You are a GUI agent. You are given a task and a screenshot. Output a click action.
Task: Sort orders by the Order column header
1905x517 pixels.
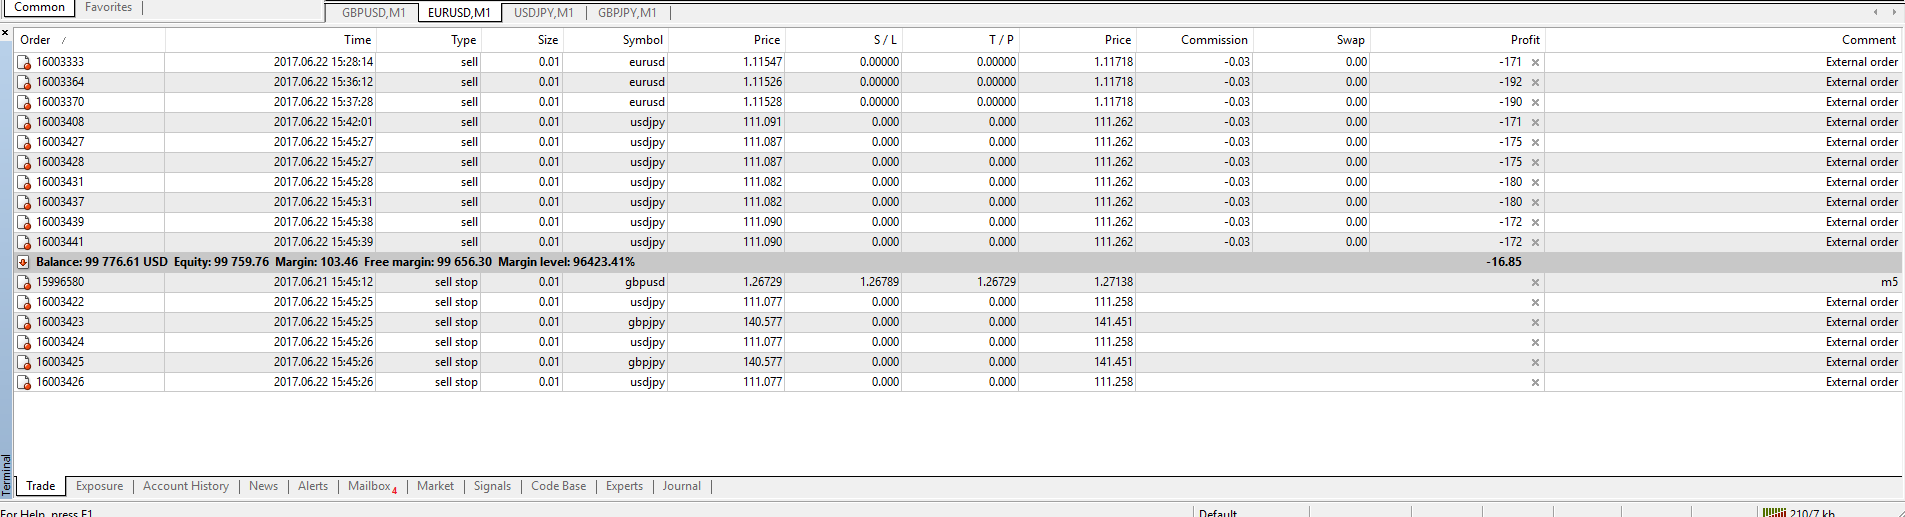click(35, 40)
